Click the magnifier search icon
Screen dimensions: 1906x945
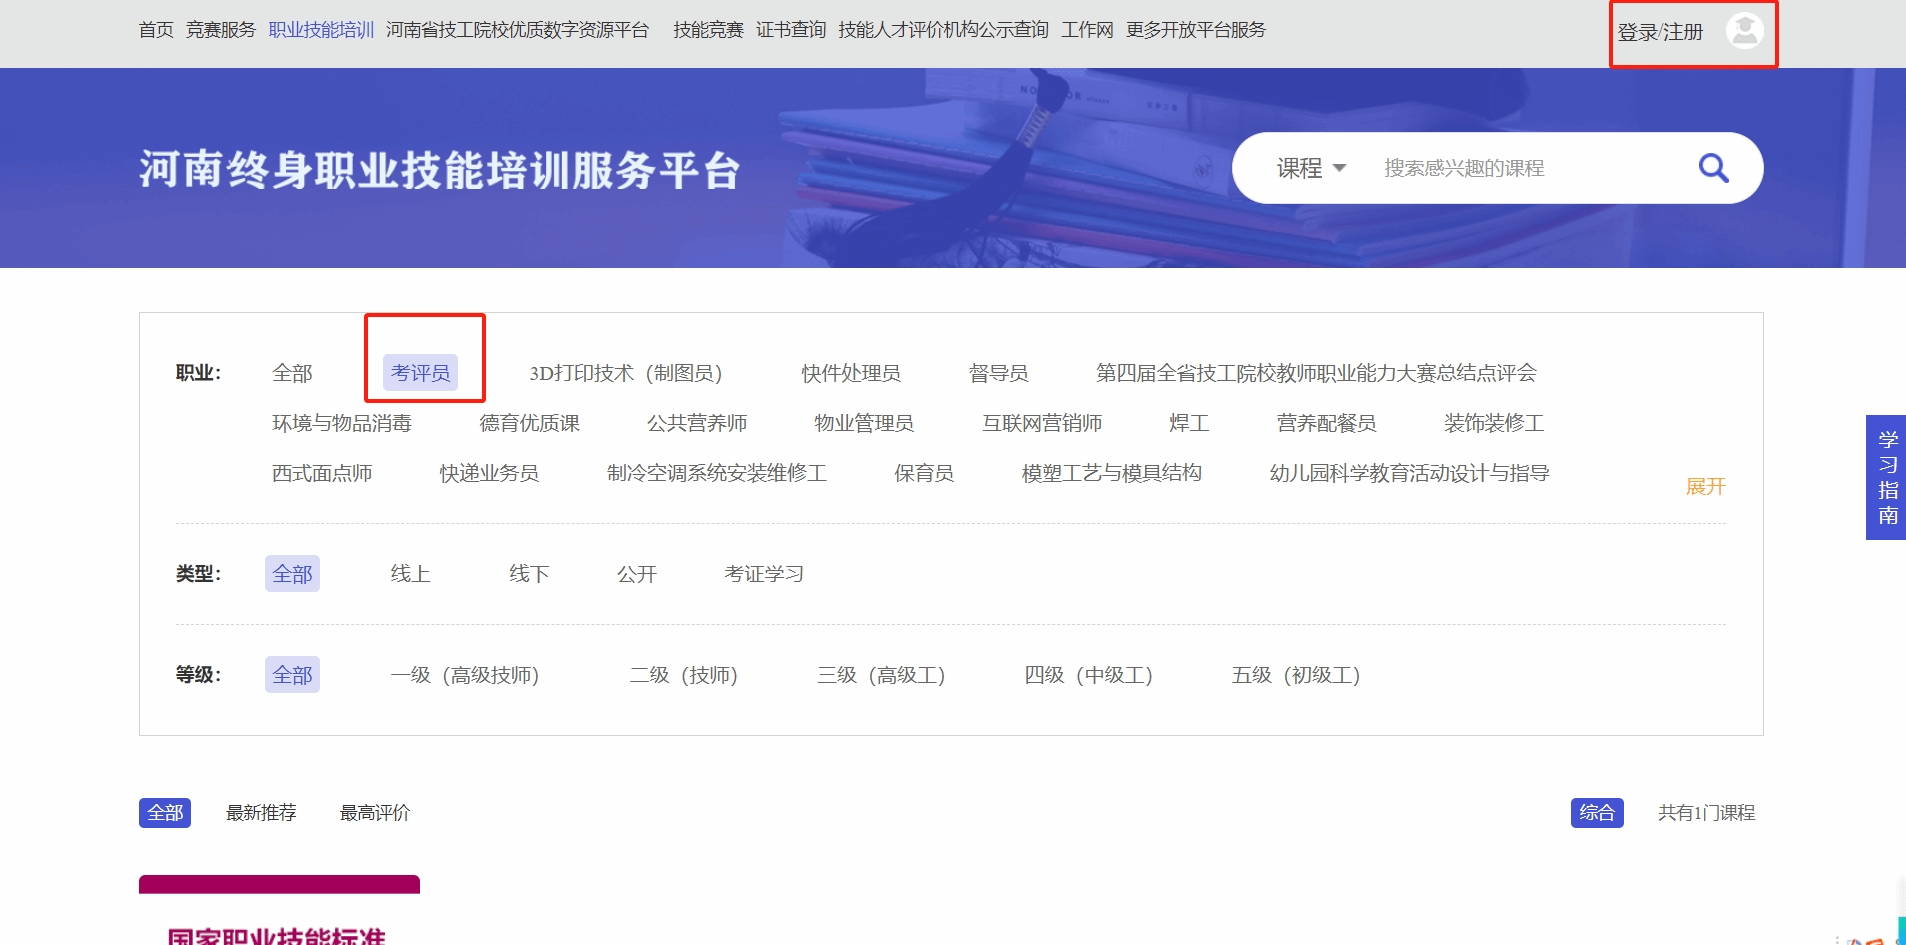click(1713, 168)
